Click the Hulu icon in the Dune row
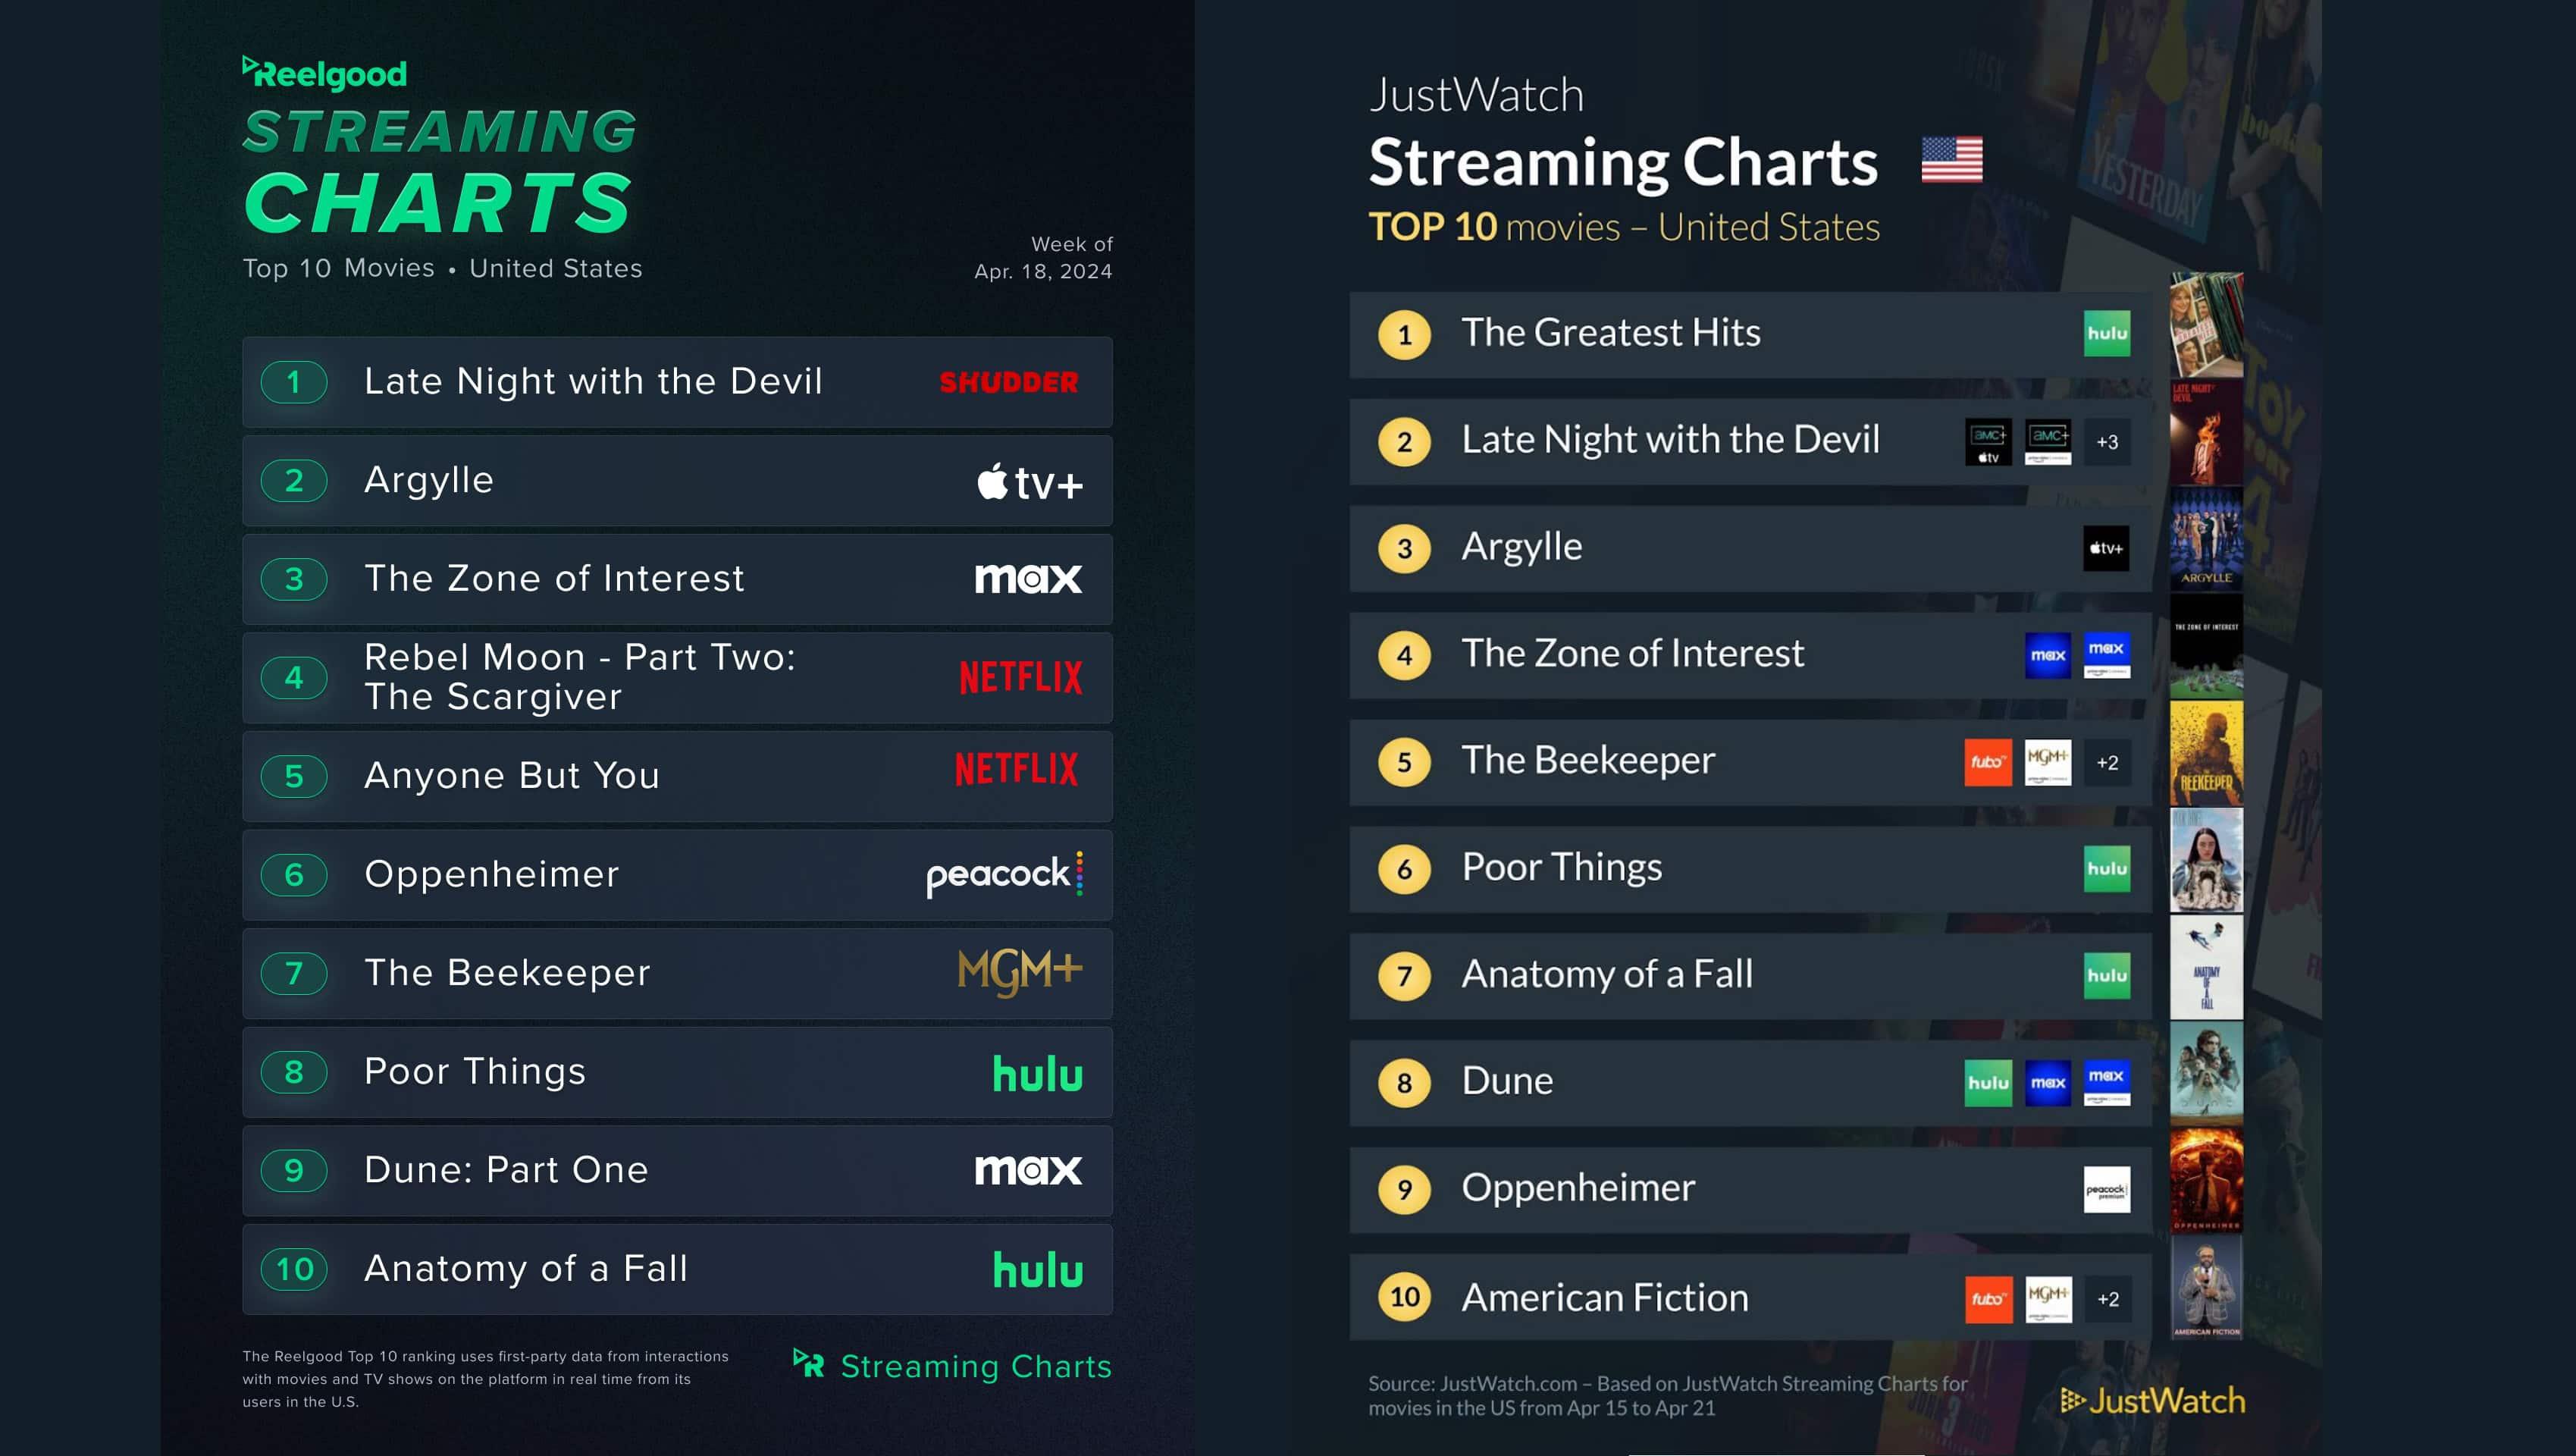The image size is (2576, 1456). (1987, 1083)
